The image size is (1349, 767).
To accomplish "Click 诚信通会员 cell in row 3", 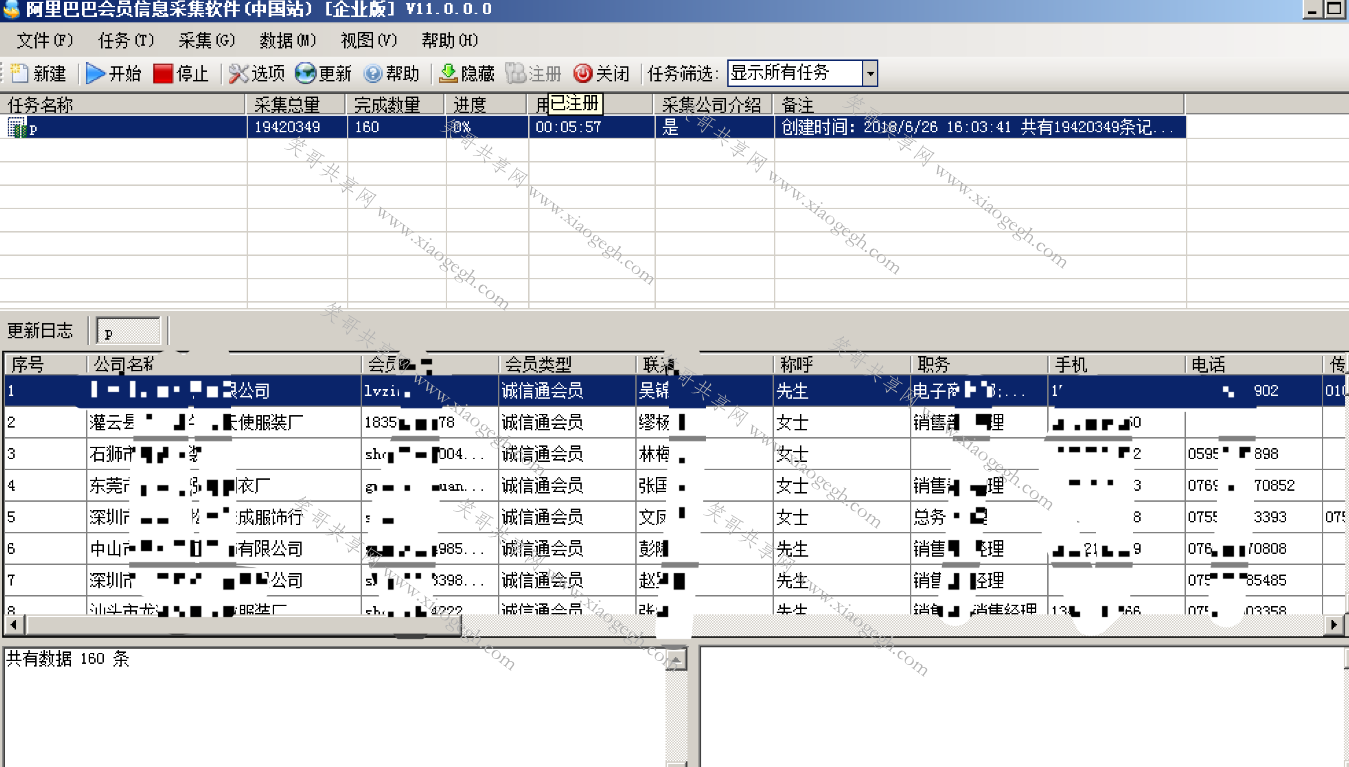I will [566, 454].
